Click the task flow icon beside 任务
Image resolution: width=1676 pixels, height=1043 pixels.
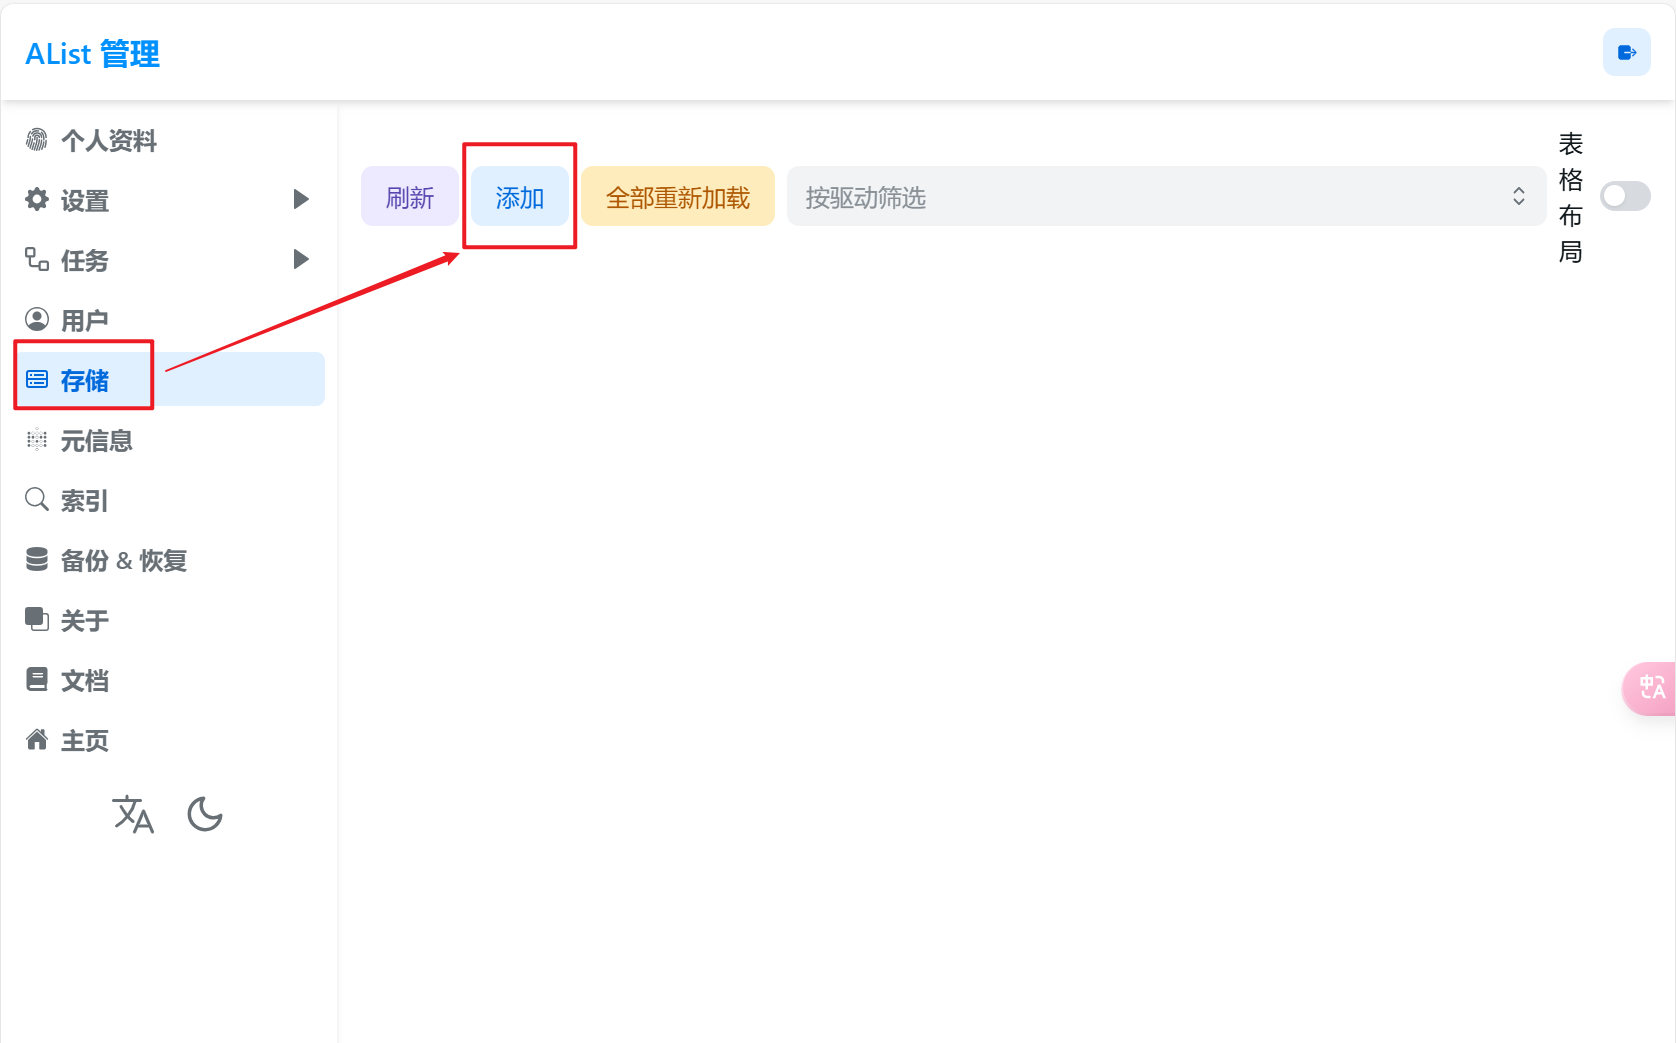(37, 260)
